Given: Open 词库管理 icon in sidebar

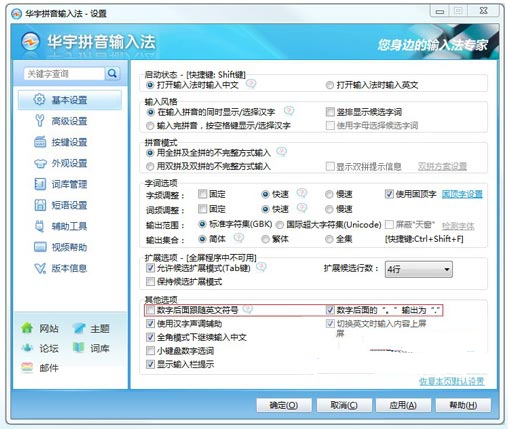Looking at the screenshot, I should [x=40, y=184].
